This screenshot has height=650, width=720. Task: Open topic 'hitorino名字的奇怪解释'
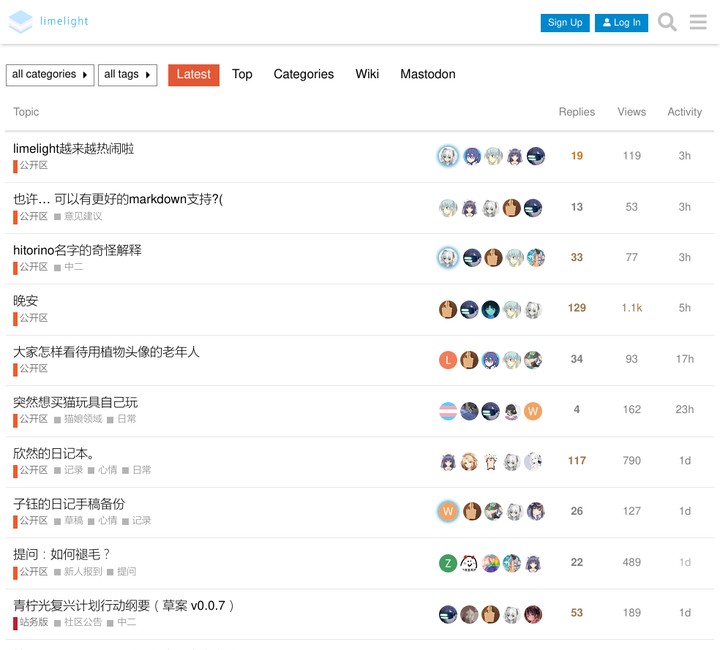pos(77,250)
